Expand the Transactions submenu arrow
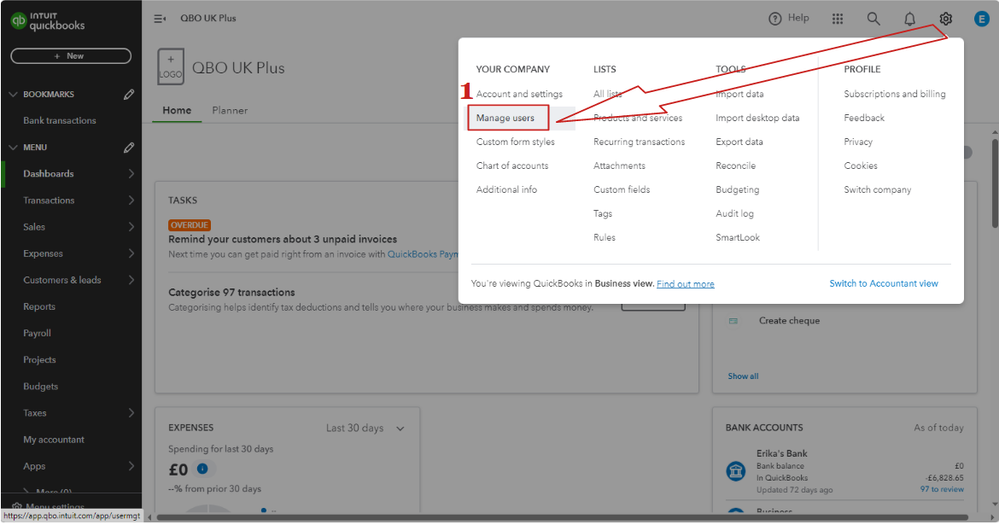The height and width of the screenshot is (524, 999). click(131, 200)
